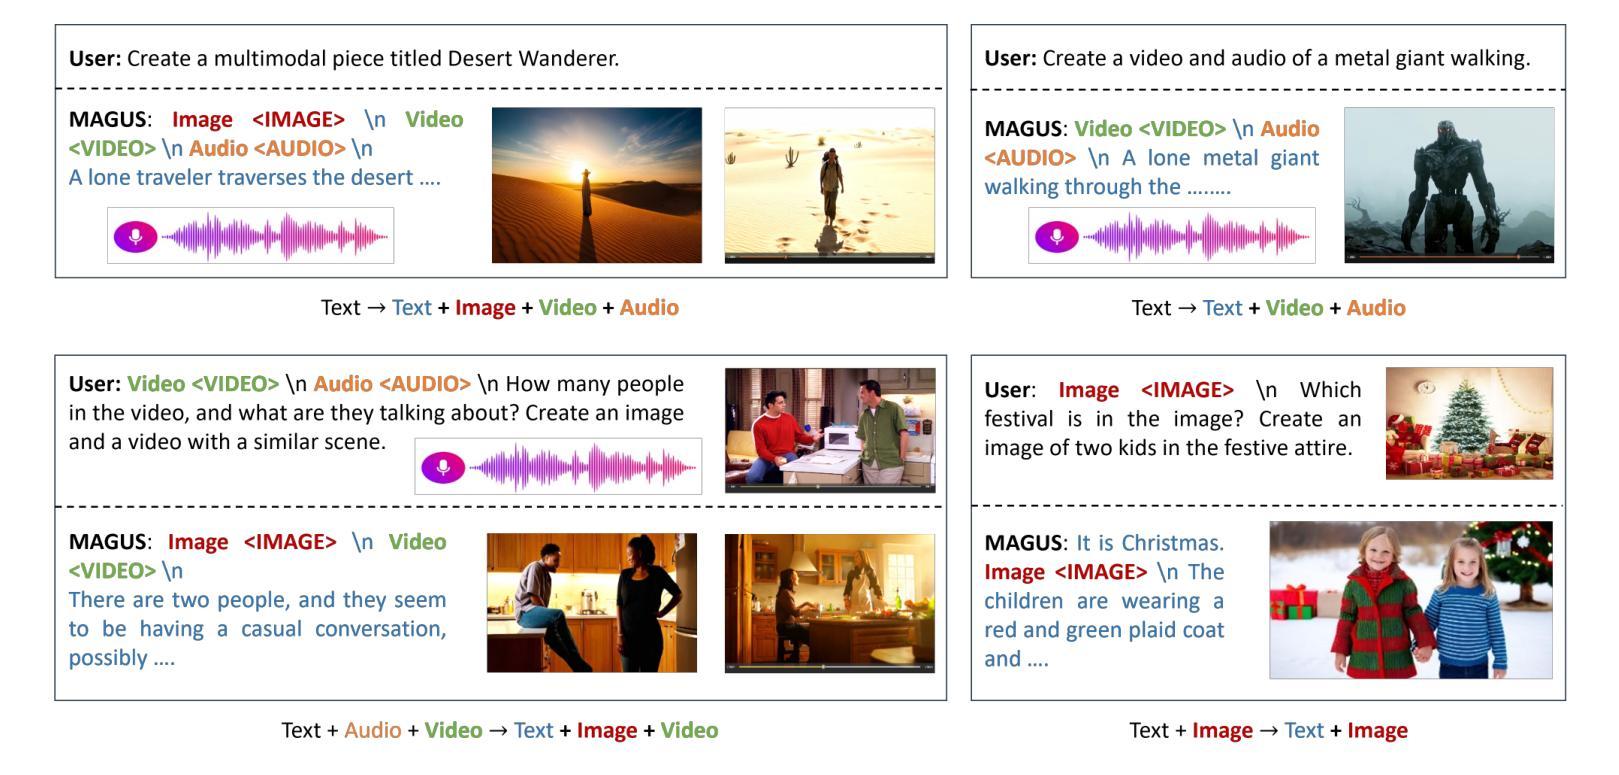
Task: Open the desert sunset dune image
Action: pyautogui.click(x=597, y=185)
